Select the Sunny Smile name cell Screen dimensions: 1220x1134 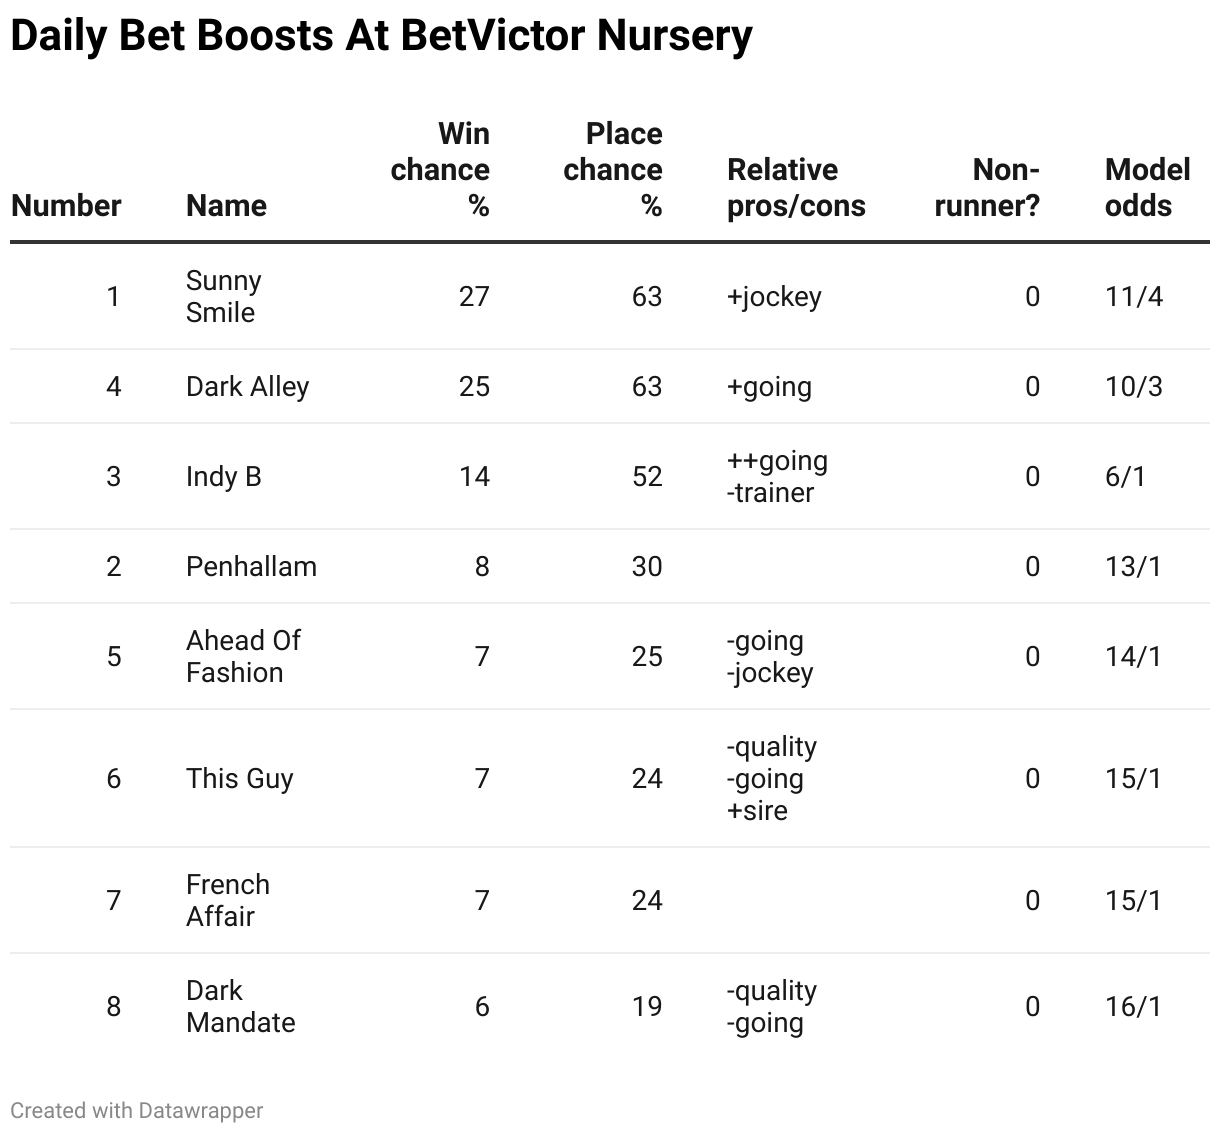(x=223, y=296)
